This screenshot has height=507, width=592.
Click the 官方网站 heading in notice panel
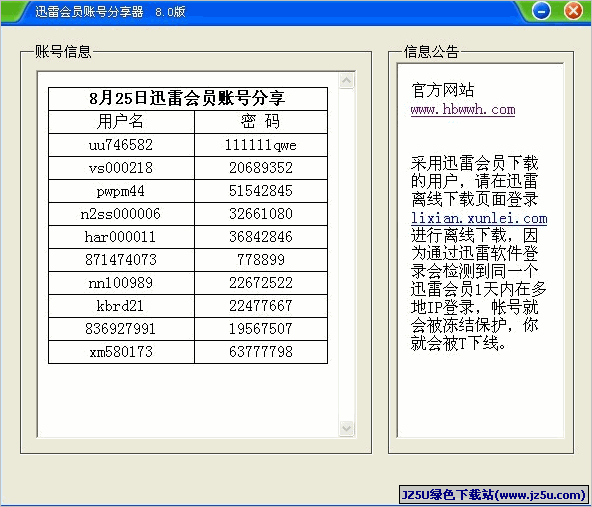pyautogui.click(x=442, y=90)
